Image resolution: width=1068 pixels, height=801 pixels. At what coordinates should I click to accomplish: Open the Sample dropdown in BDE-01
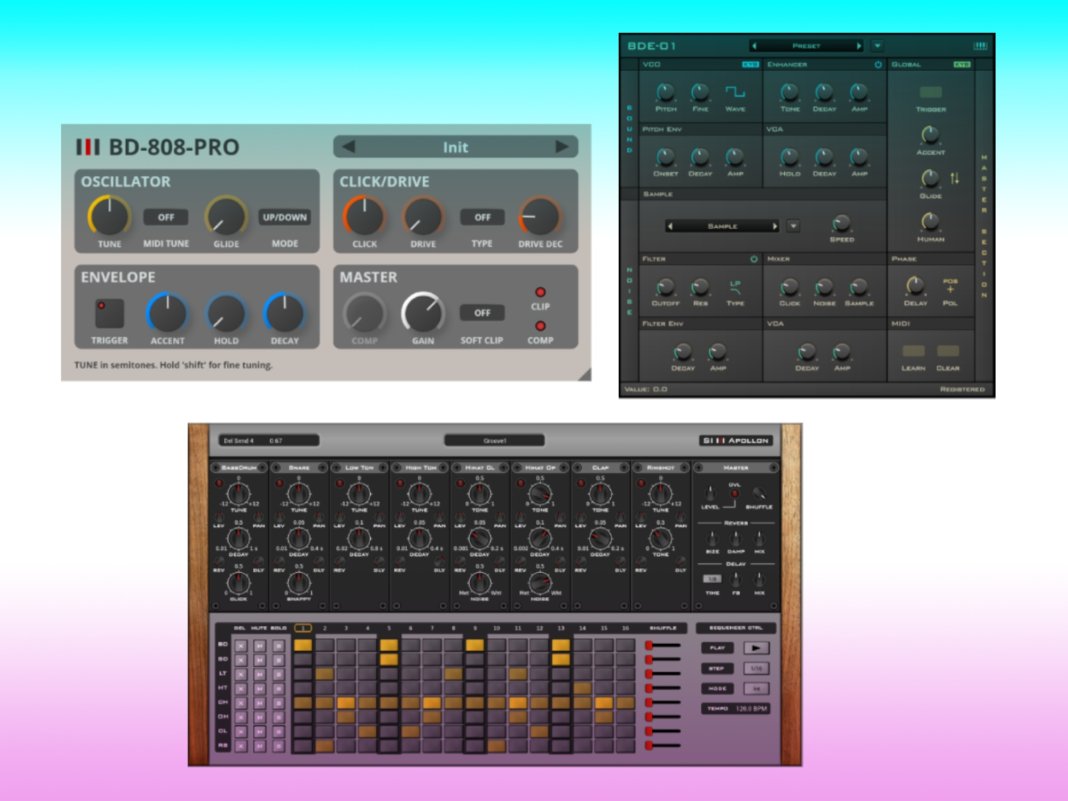tap(792, 226)
